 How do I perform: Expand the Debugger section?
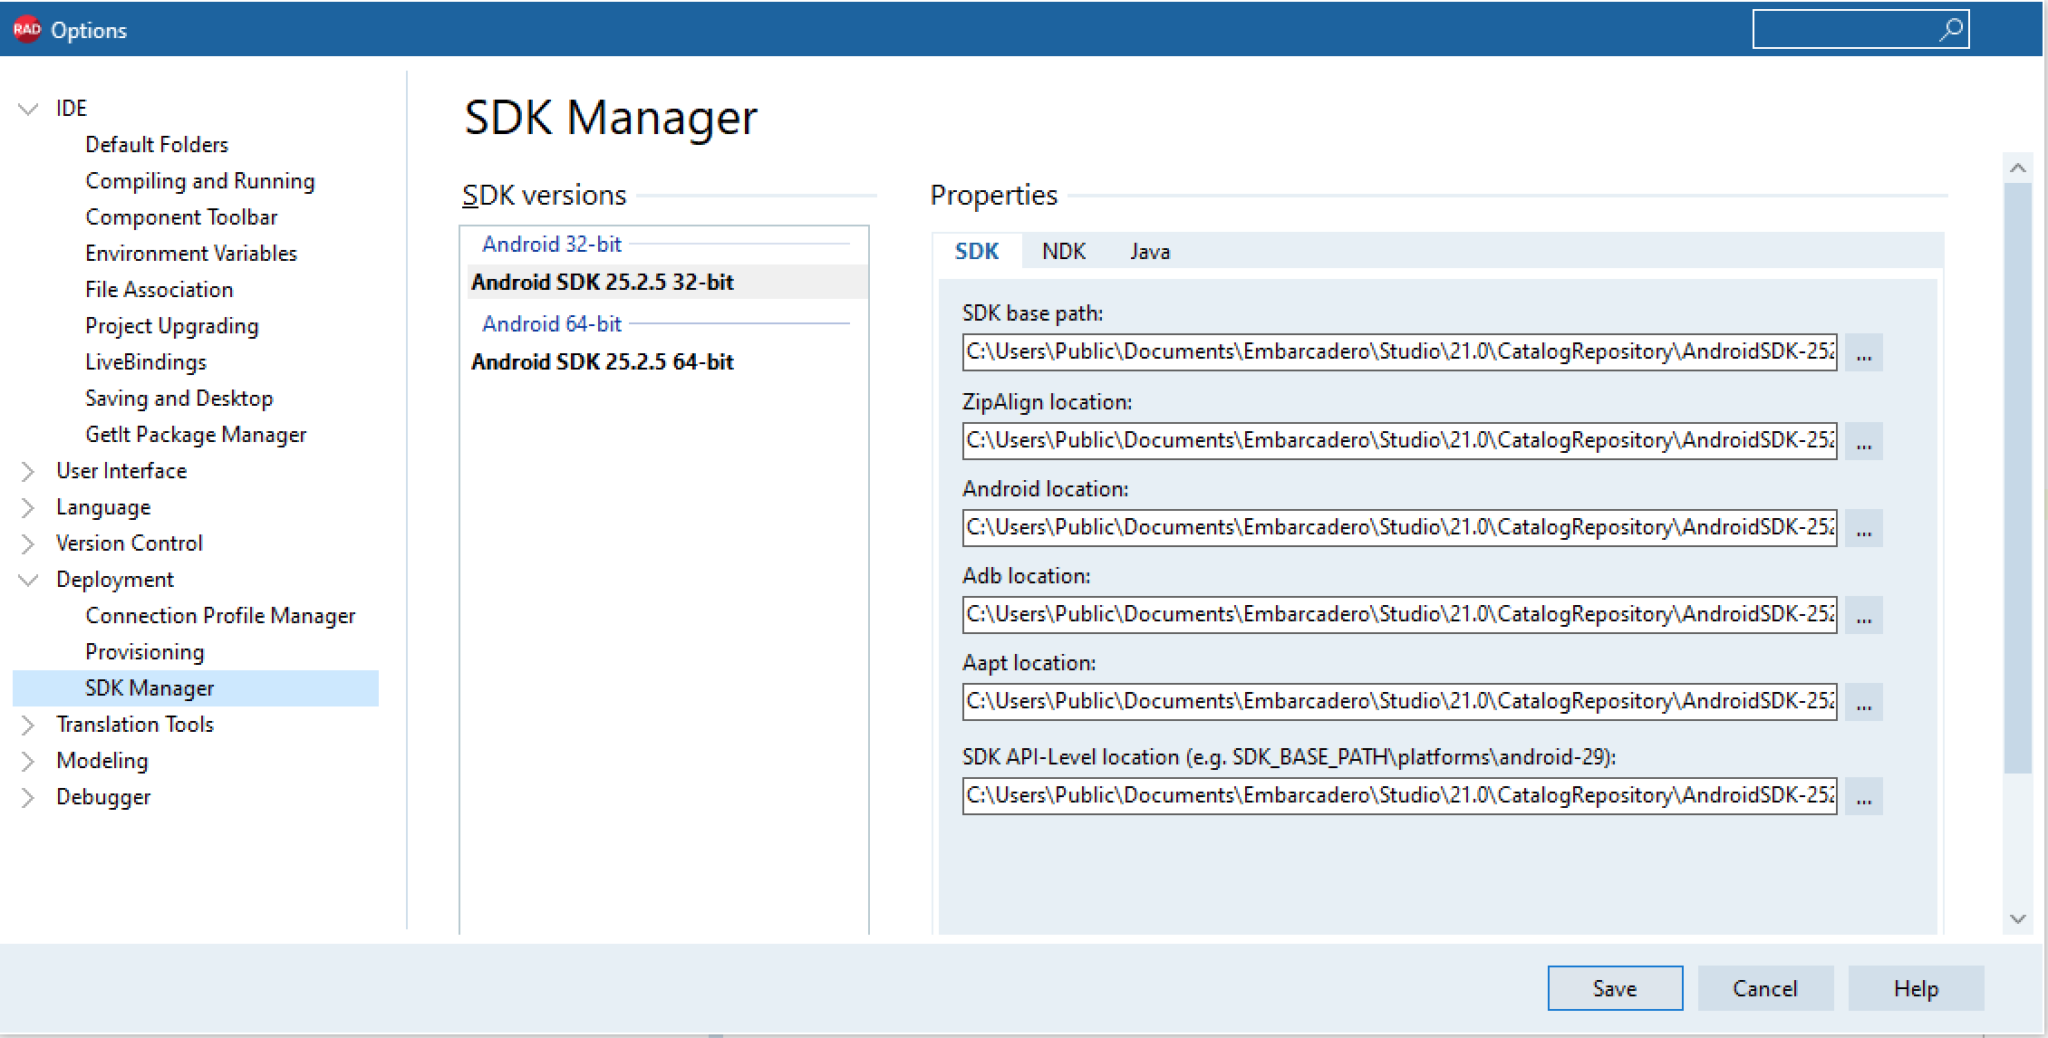(x=28, y=797)
